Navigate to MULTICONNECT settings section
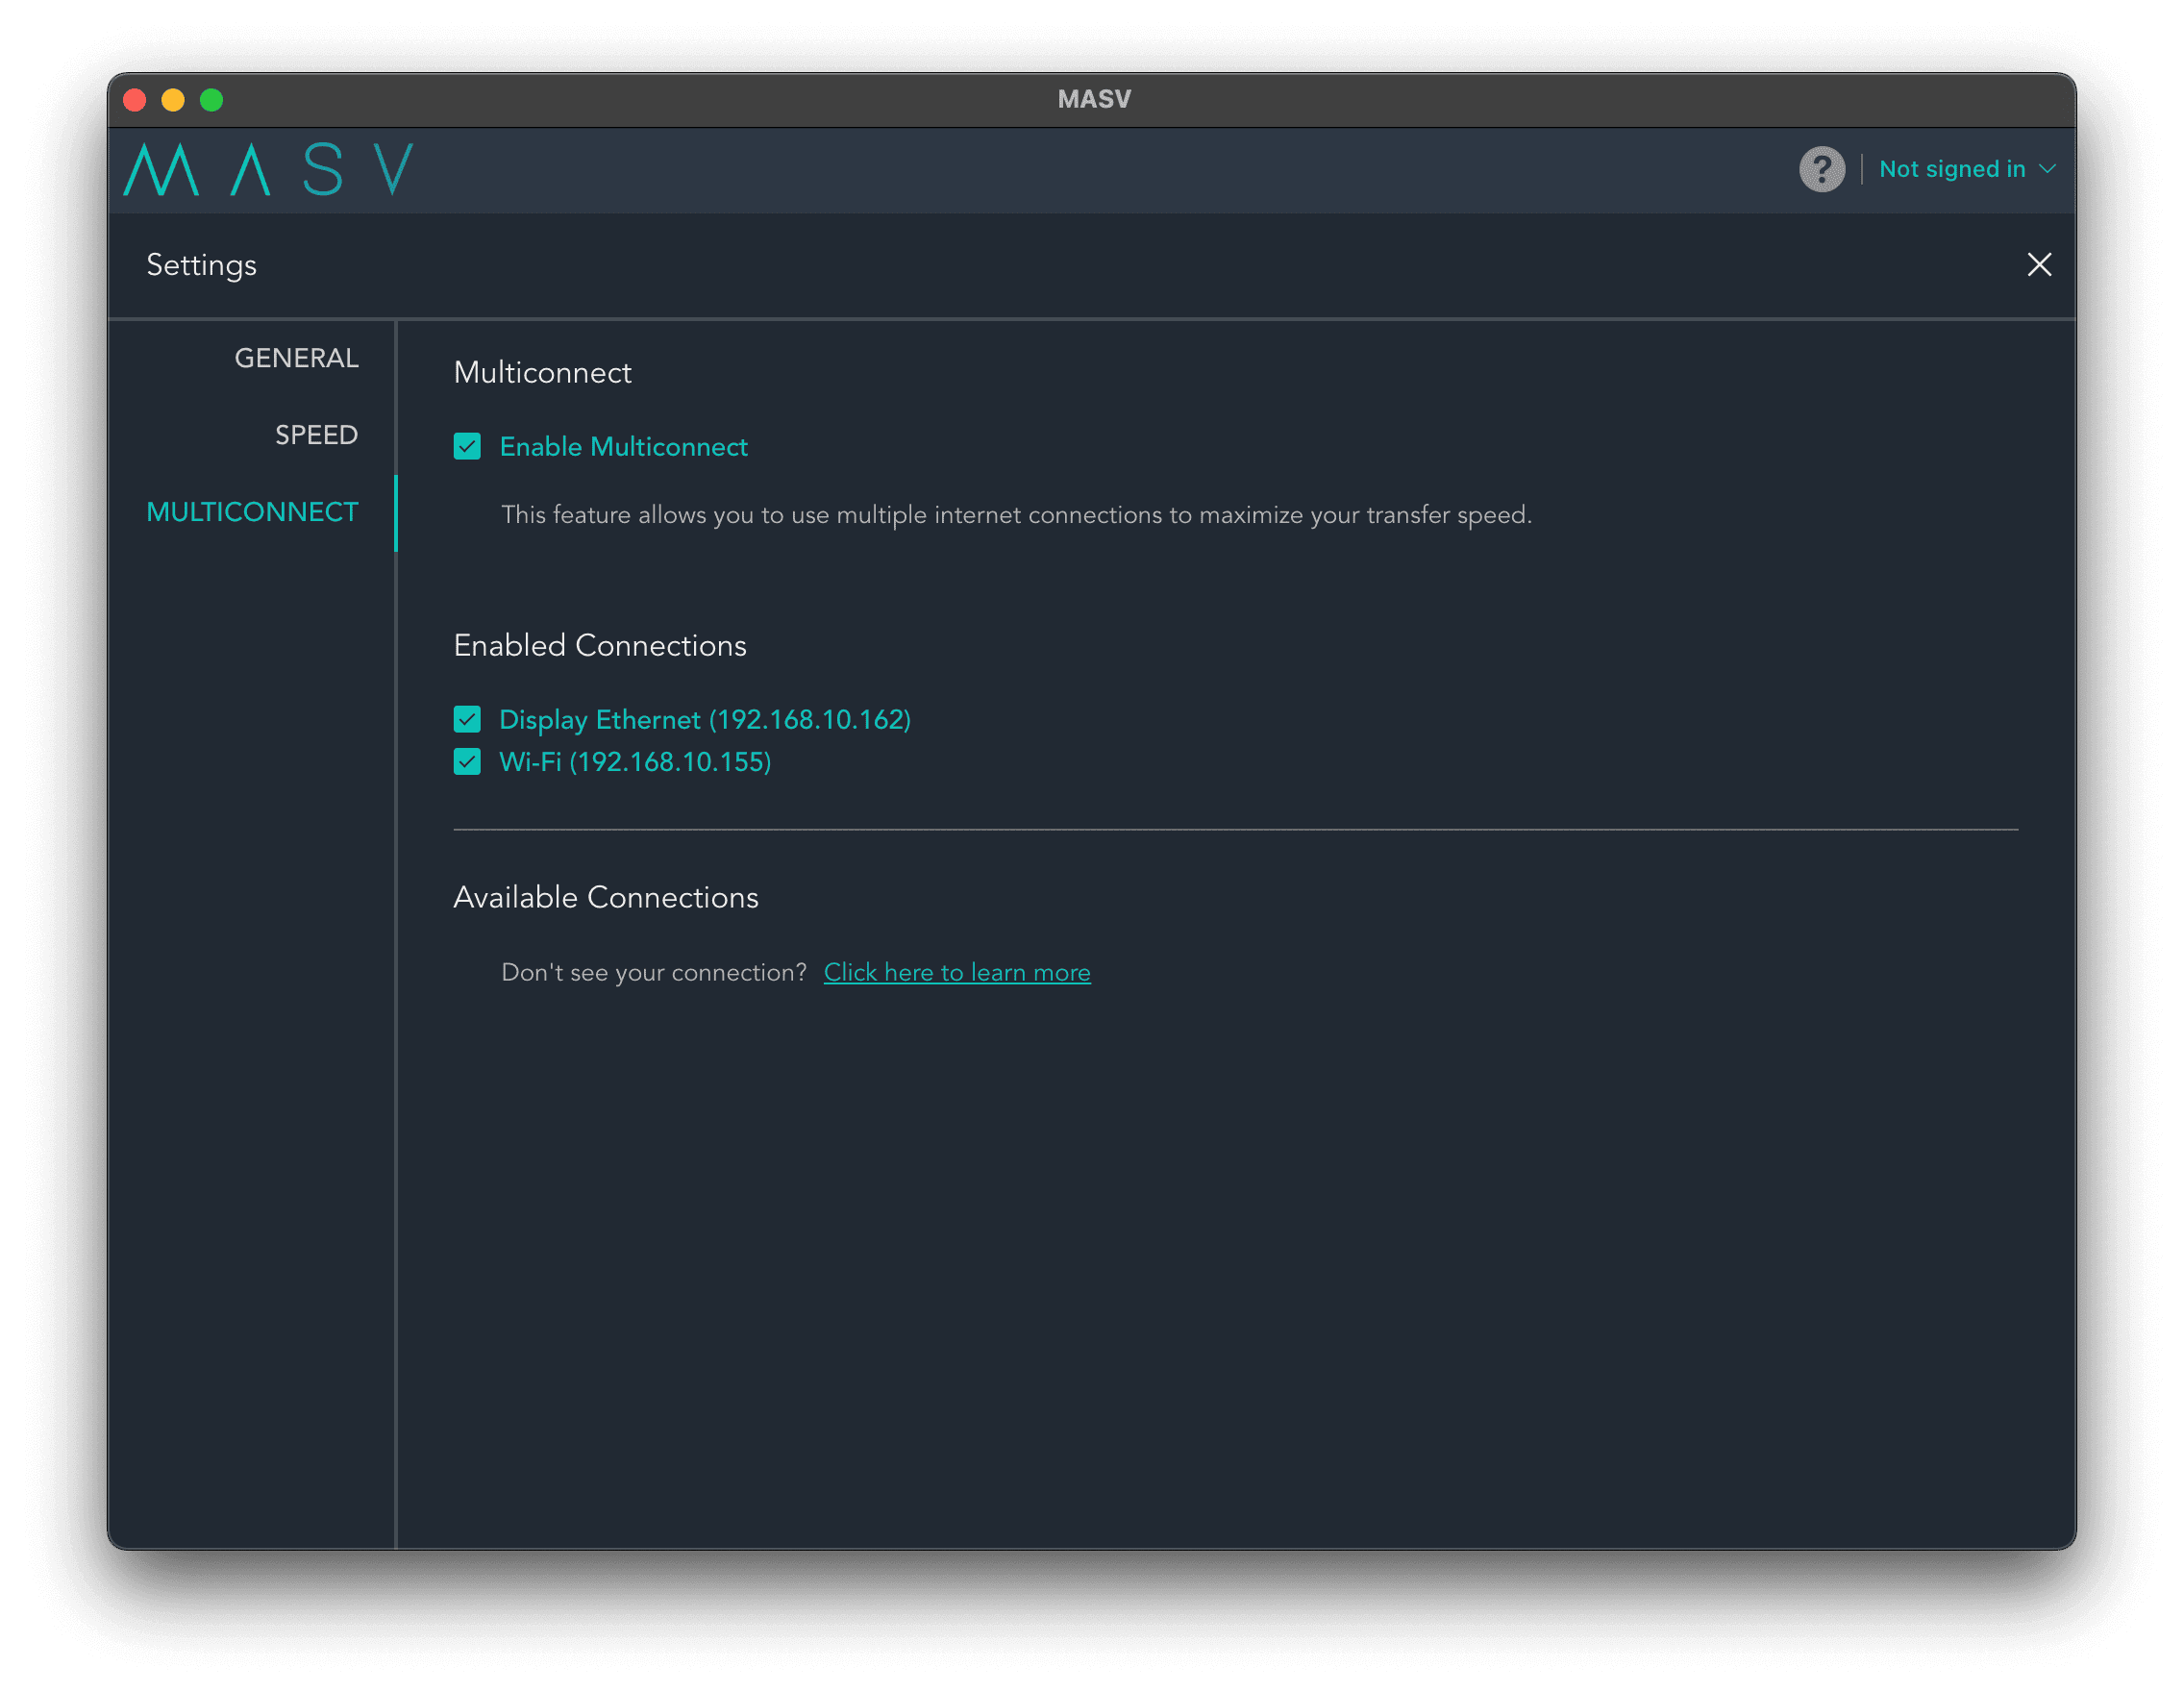Viewport: 2184px width, 1692px height. point(250,510)
